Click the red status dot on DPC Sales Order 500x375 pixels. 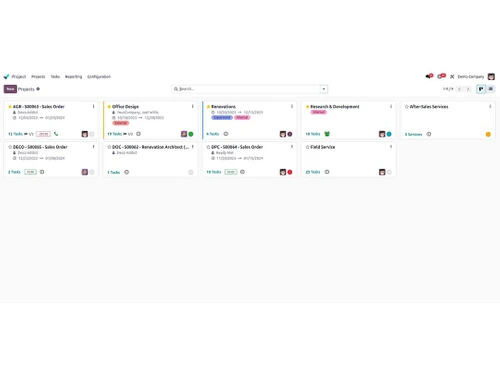[290, 172]
